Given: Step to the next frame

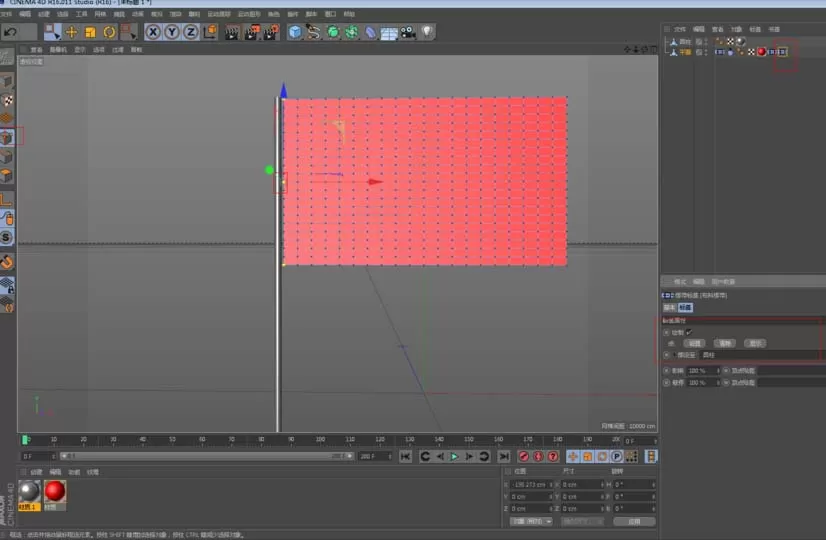Looking at the screenshot, I should tap(469, 457).
